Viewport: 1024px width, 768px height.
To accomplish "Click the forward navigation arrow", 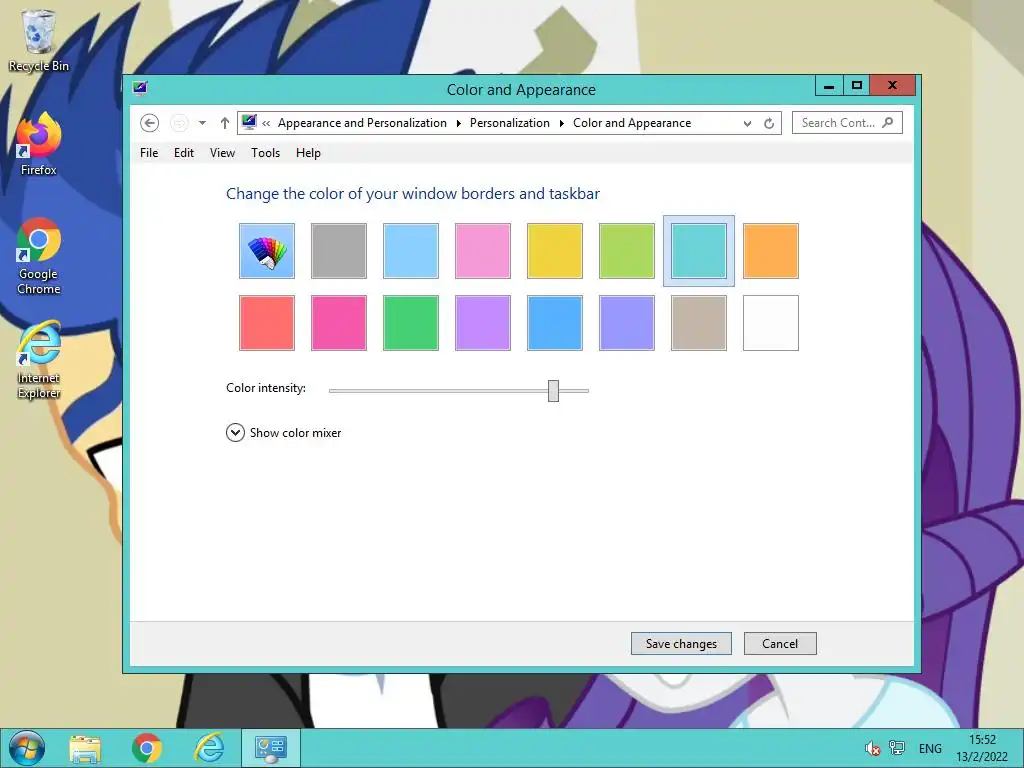I will pos(179,123).
